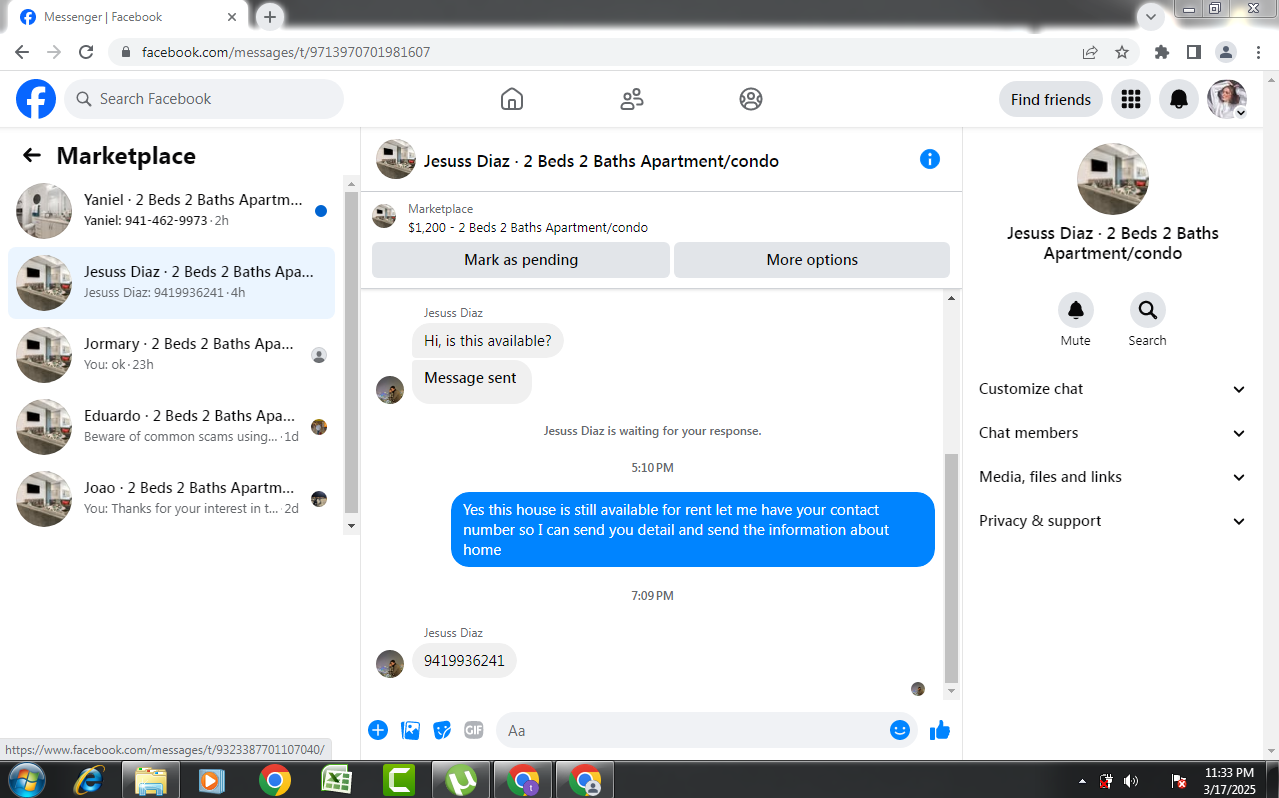The width and height of the screenshot is (1279, 798).
Task: Click the browser address bar URL
Action: tap(286, 52)
